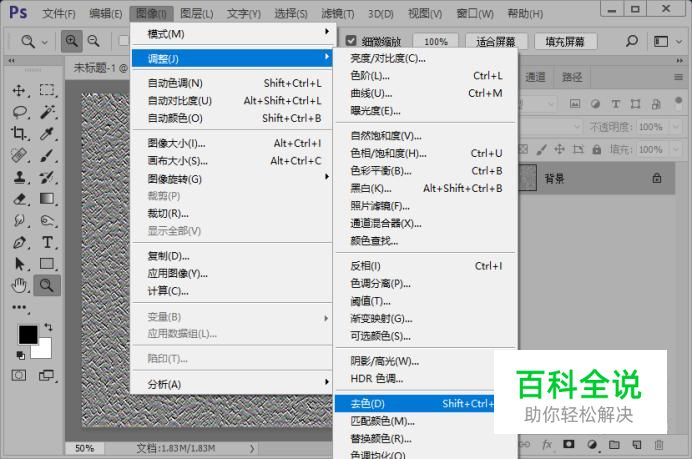Image resolution: width=692 pixels, height=459 pixels.
Task: Open the zoom tool preset dropdown
Action: (45, 42)
